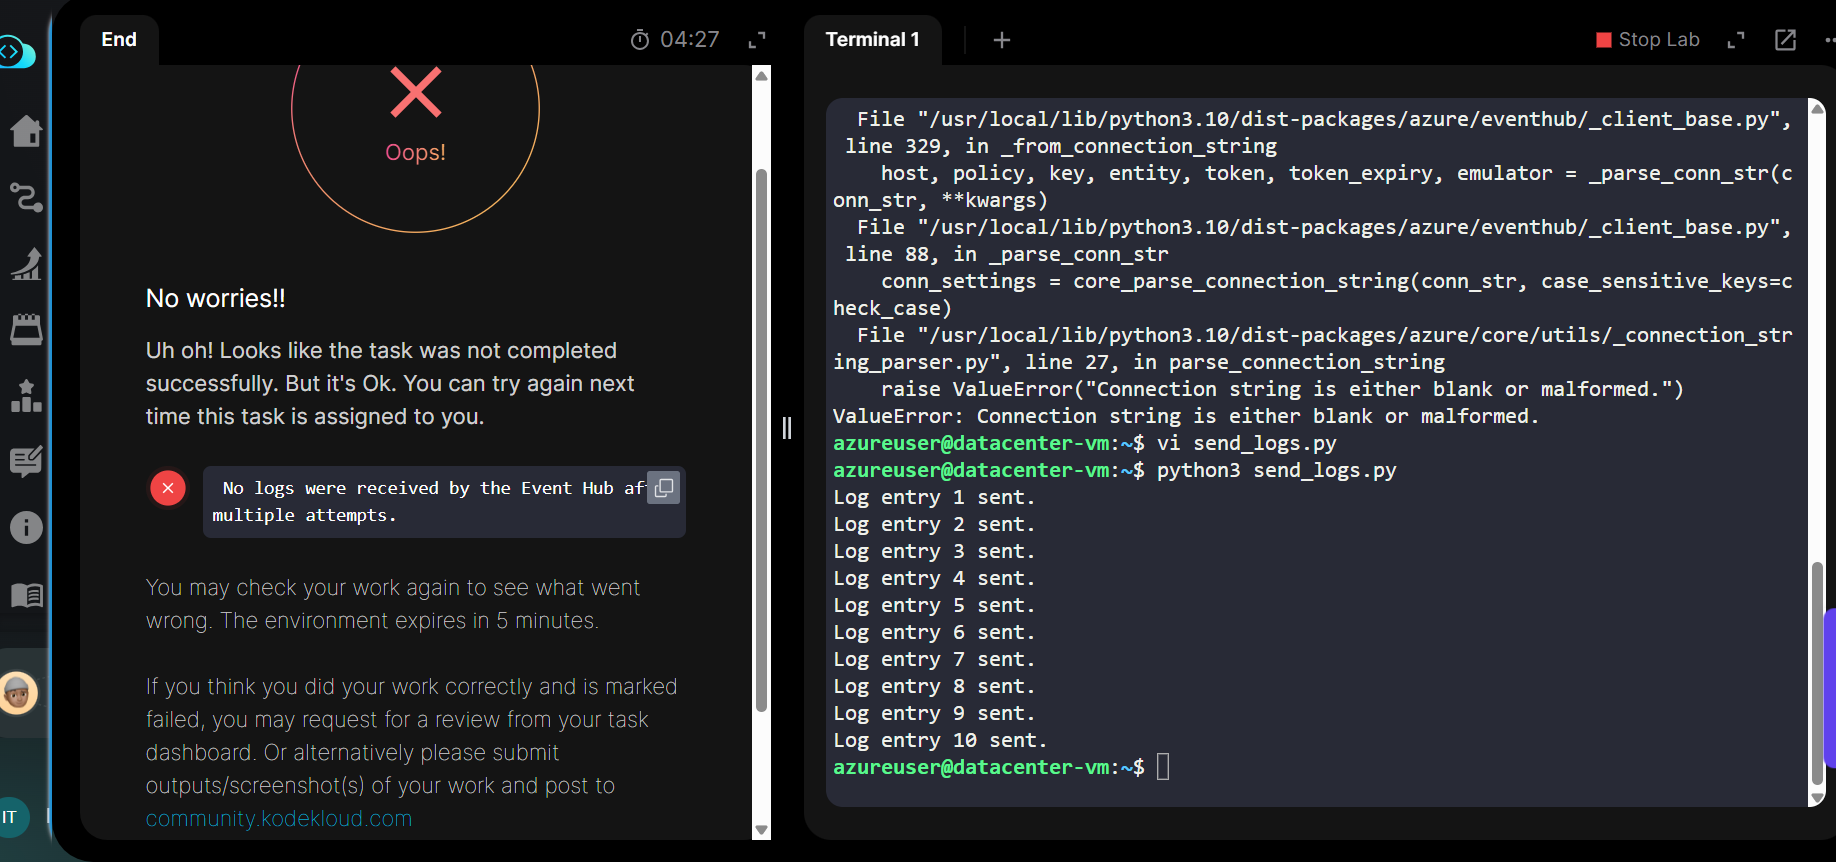The width and height of the screenshot is (1836, 862).
Task: Select the End tab
Action: coord(119,40)
